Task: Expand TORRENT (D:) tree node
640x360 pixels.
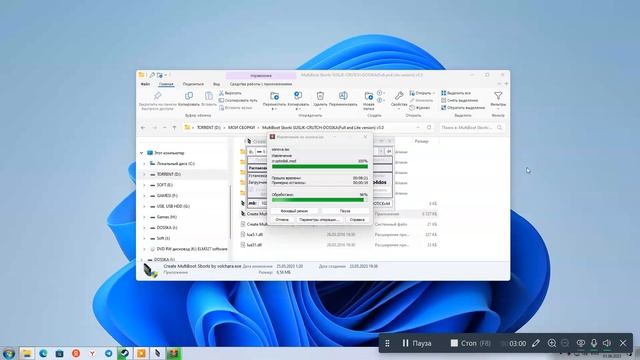Action: 144,174
